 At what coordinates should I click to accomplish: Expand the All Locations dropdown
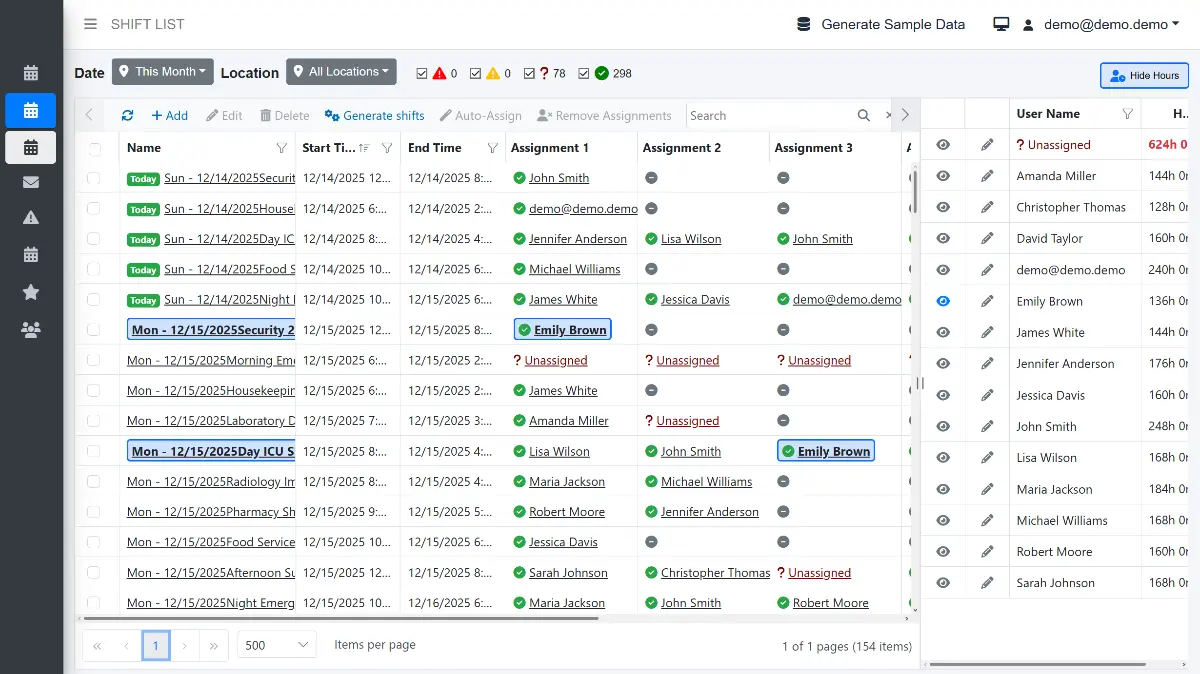tap(340, 71)
